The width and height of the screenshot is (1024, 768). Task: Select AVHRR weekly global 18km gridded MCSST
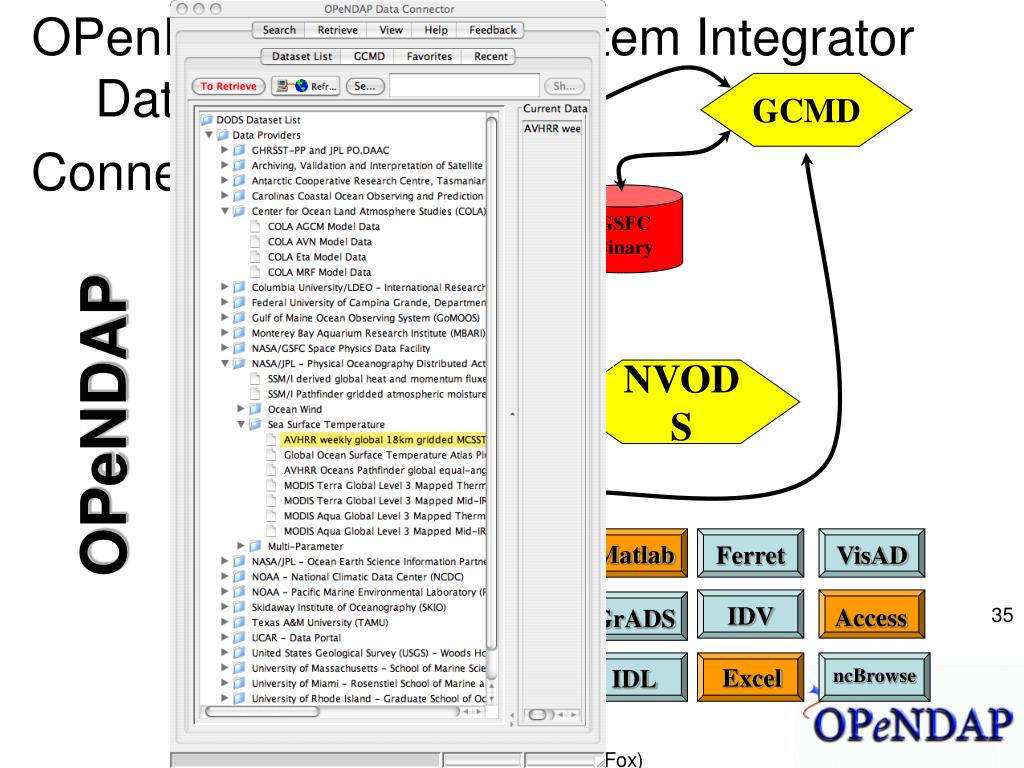point(384,440)
